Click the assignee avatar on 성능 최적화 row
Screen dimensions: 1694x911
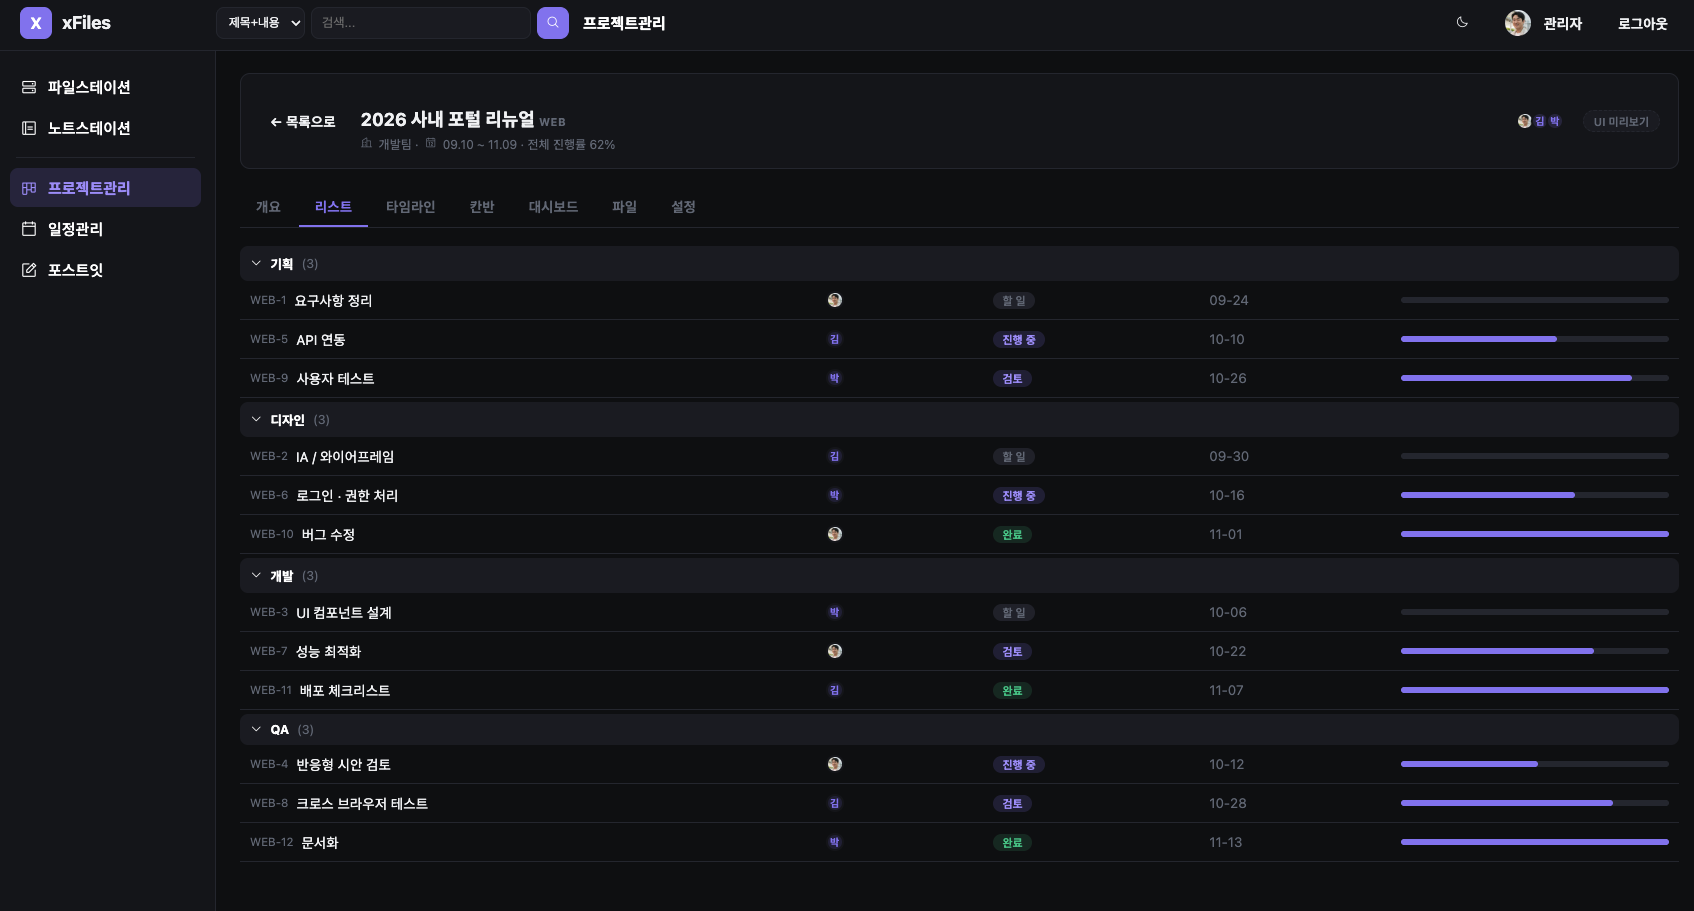click(835, 651)
